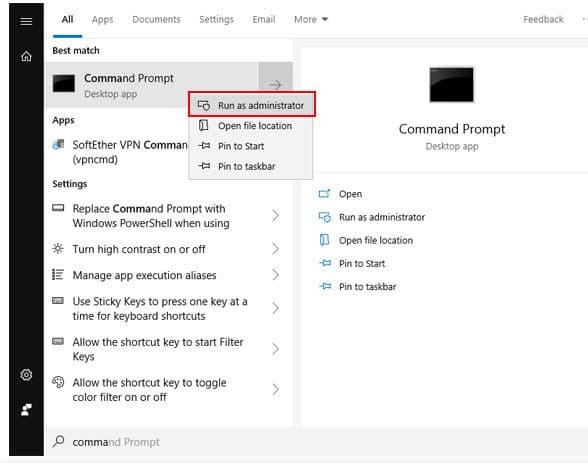Click the Feedback link
The image size is (588, 463).
[x=543, y=19]
